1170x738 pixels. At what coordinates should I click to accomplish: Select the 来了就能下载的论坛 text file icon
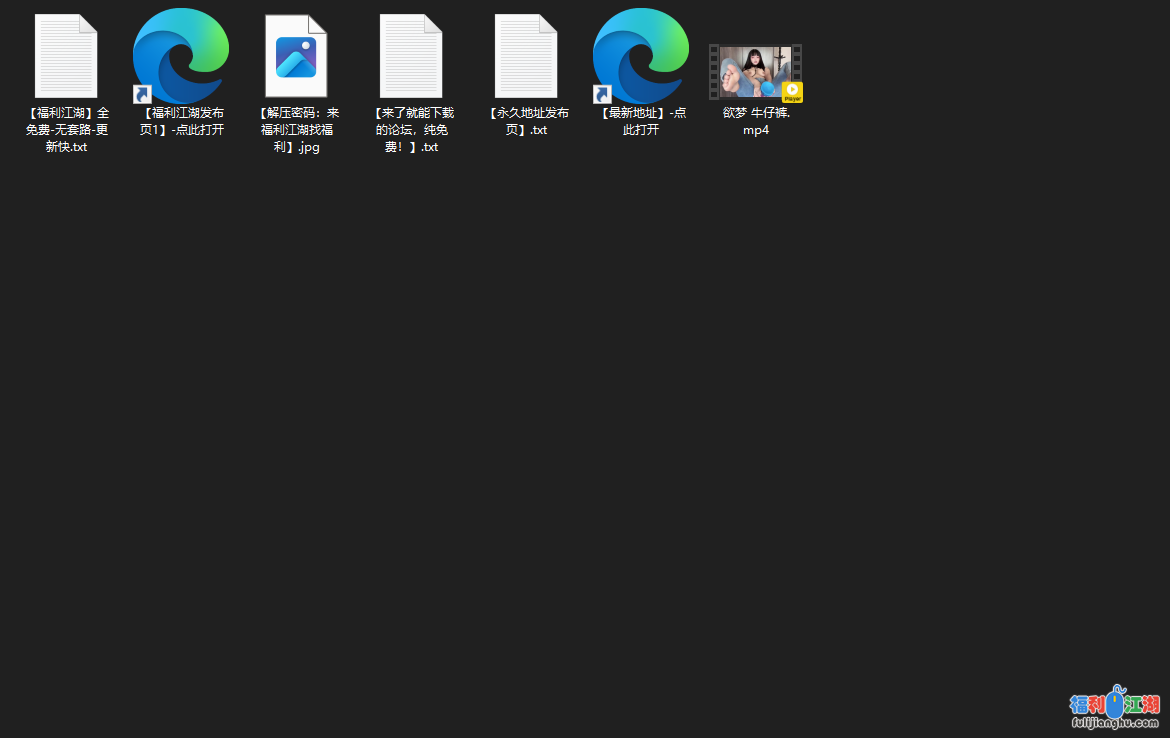(411, 56)
